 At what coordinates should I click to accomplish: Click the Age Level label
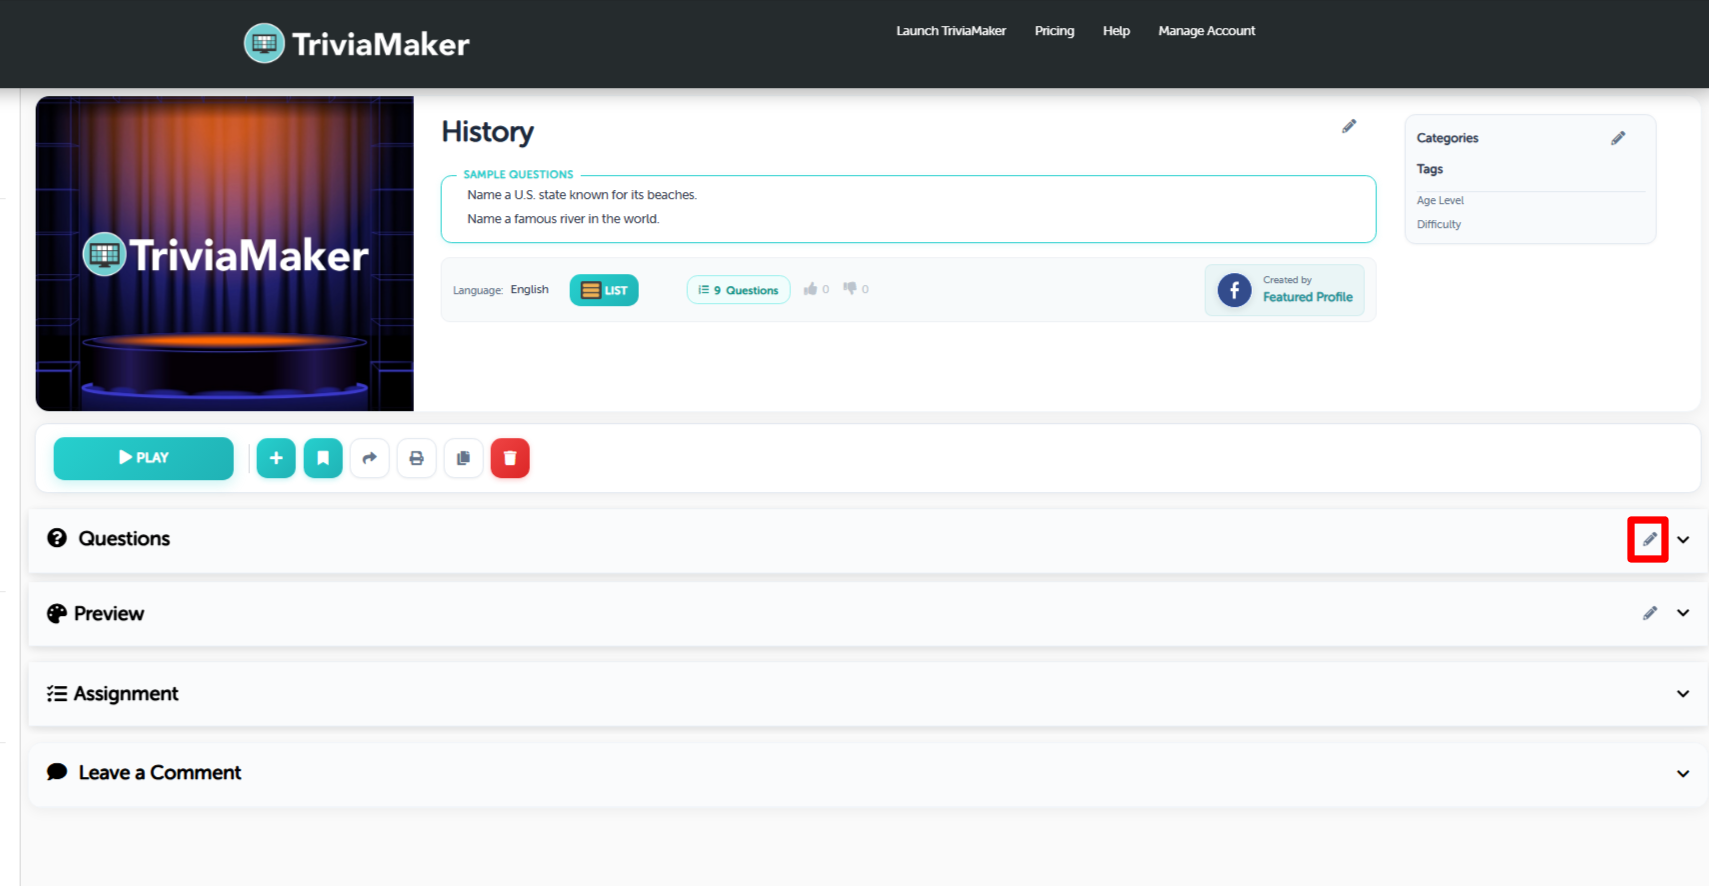(1440, 200)
